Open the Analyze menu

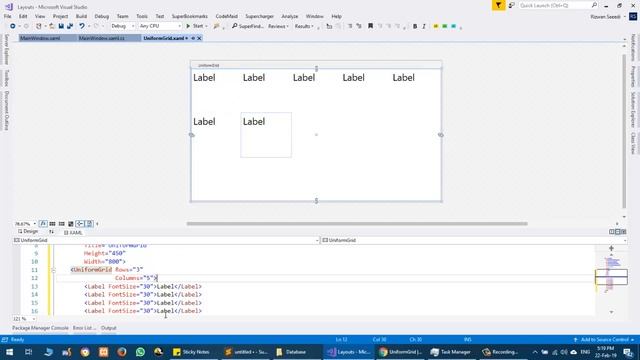[289, 16]
